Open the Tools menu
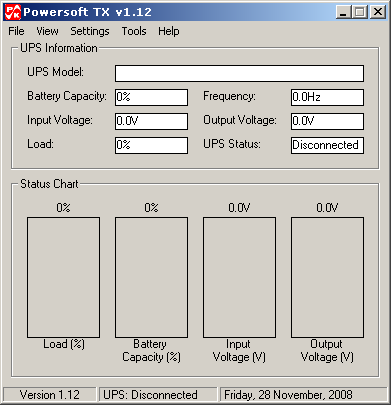The height and width of the screenshot is (405, 391). 134,31
